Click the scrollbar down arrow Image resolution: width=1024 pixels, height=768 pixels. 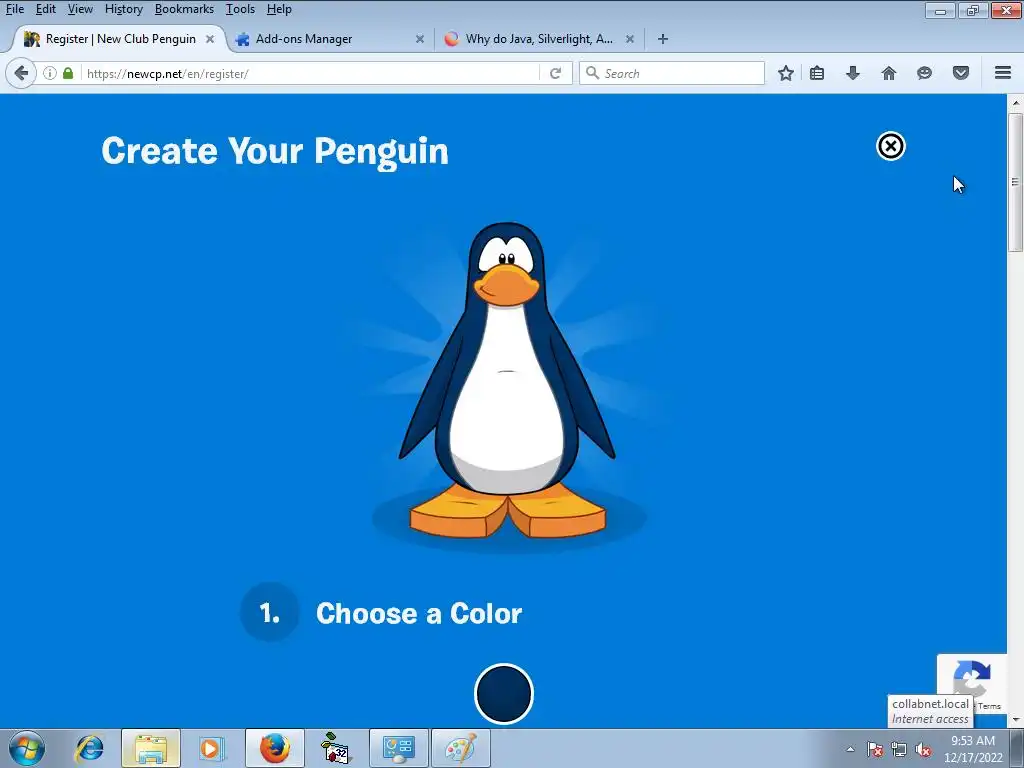(1015, 720)
